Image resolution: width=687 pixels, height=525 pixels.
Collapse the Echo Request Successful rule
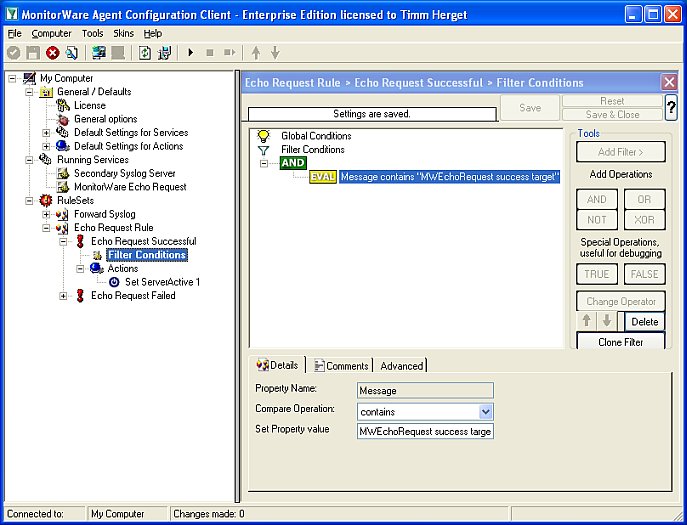click(63, 241)
